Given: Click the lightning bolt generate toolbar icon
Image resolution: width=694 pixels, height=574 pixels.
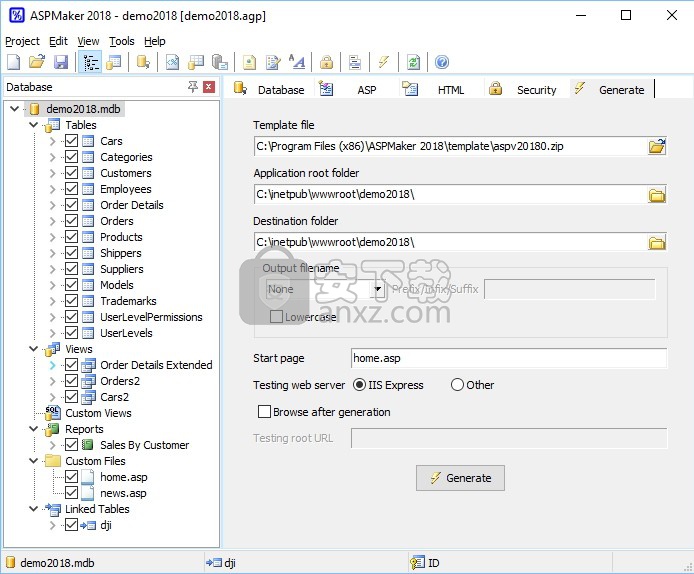Looking at the screenshot, I should coord(384,62).
